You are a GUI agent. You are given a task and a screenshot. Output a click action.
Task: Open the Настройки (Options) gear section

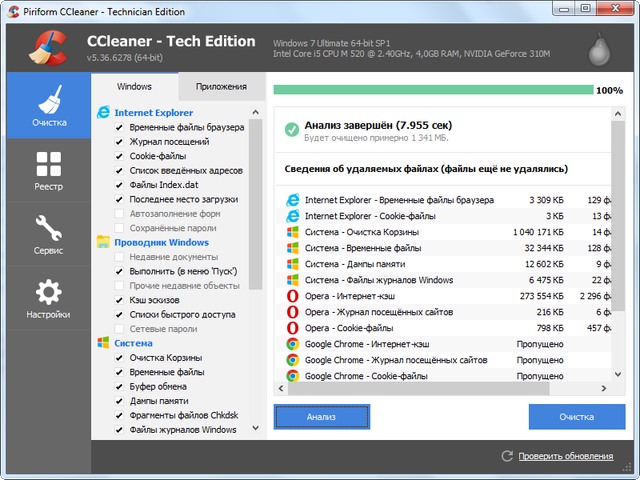[48, 299]
